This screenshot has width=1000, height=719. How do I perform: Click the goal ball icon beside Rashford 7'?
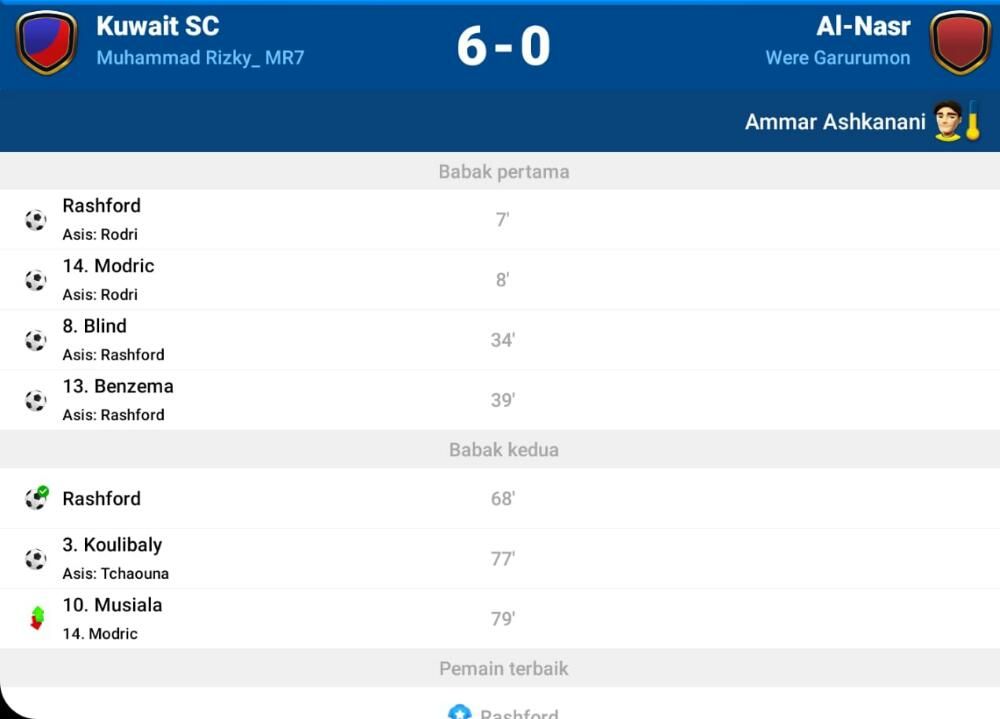coord(36,220)
